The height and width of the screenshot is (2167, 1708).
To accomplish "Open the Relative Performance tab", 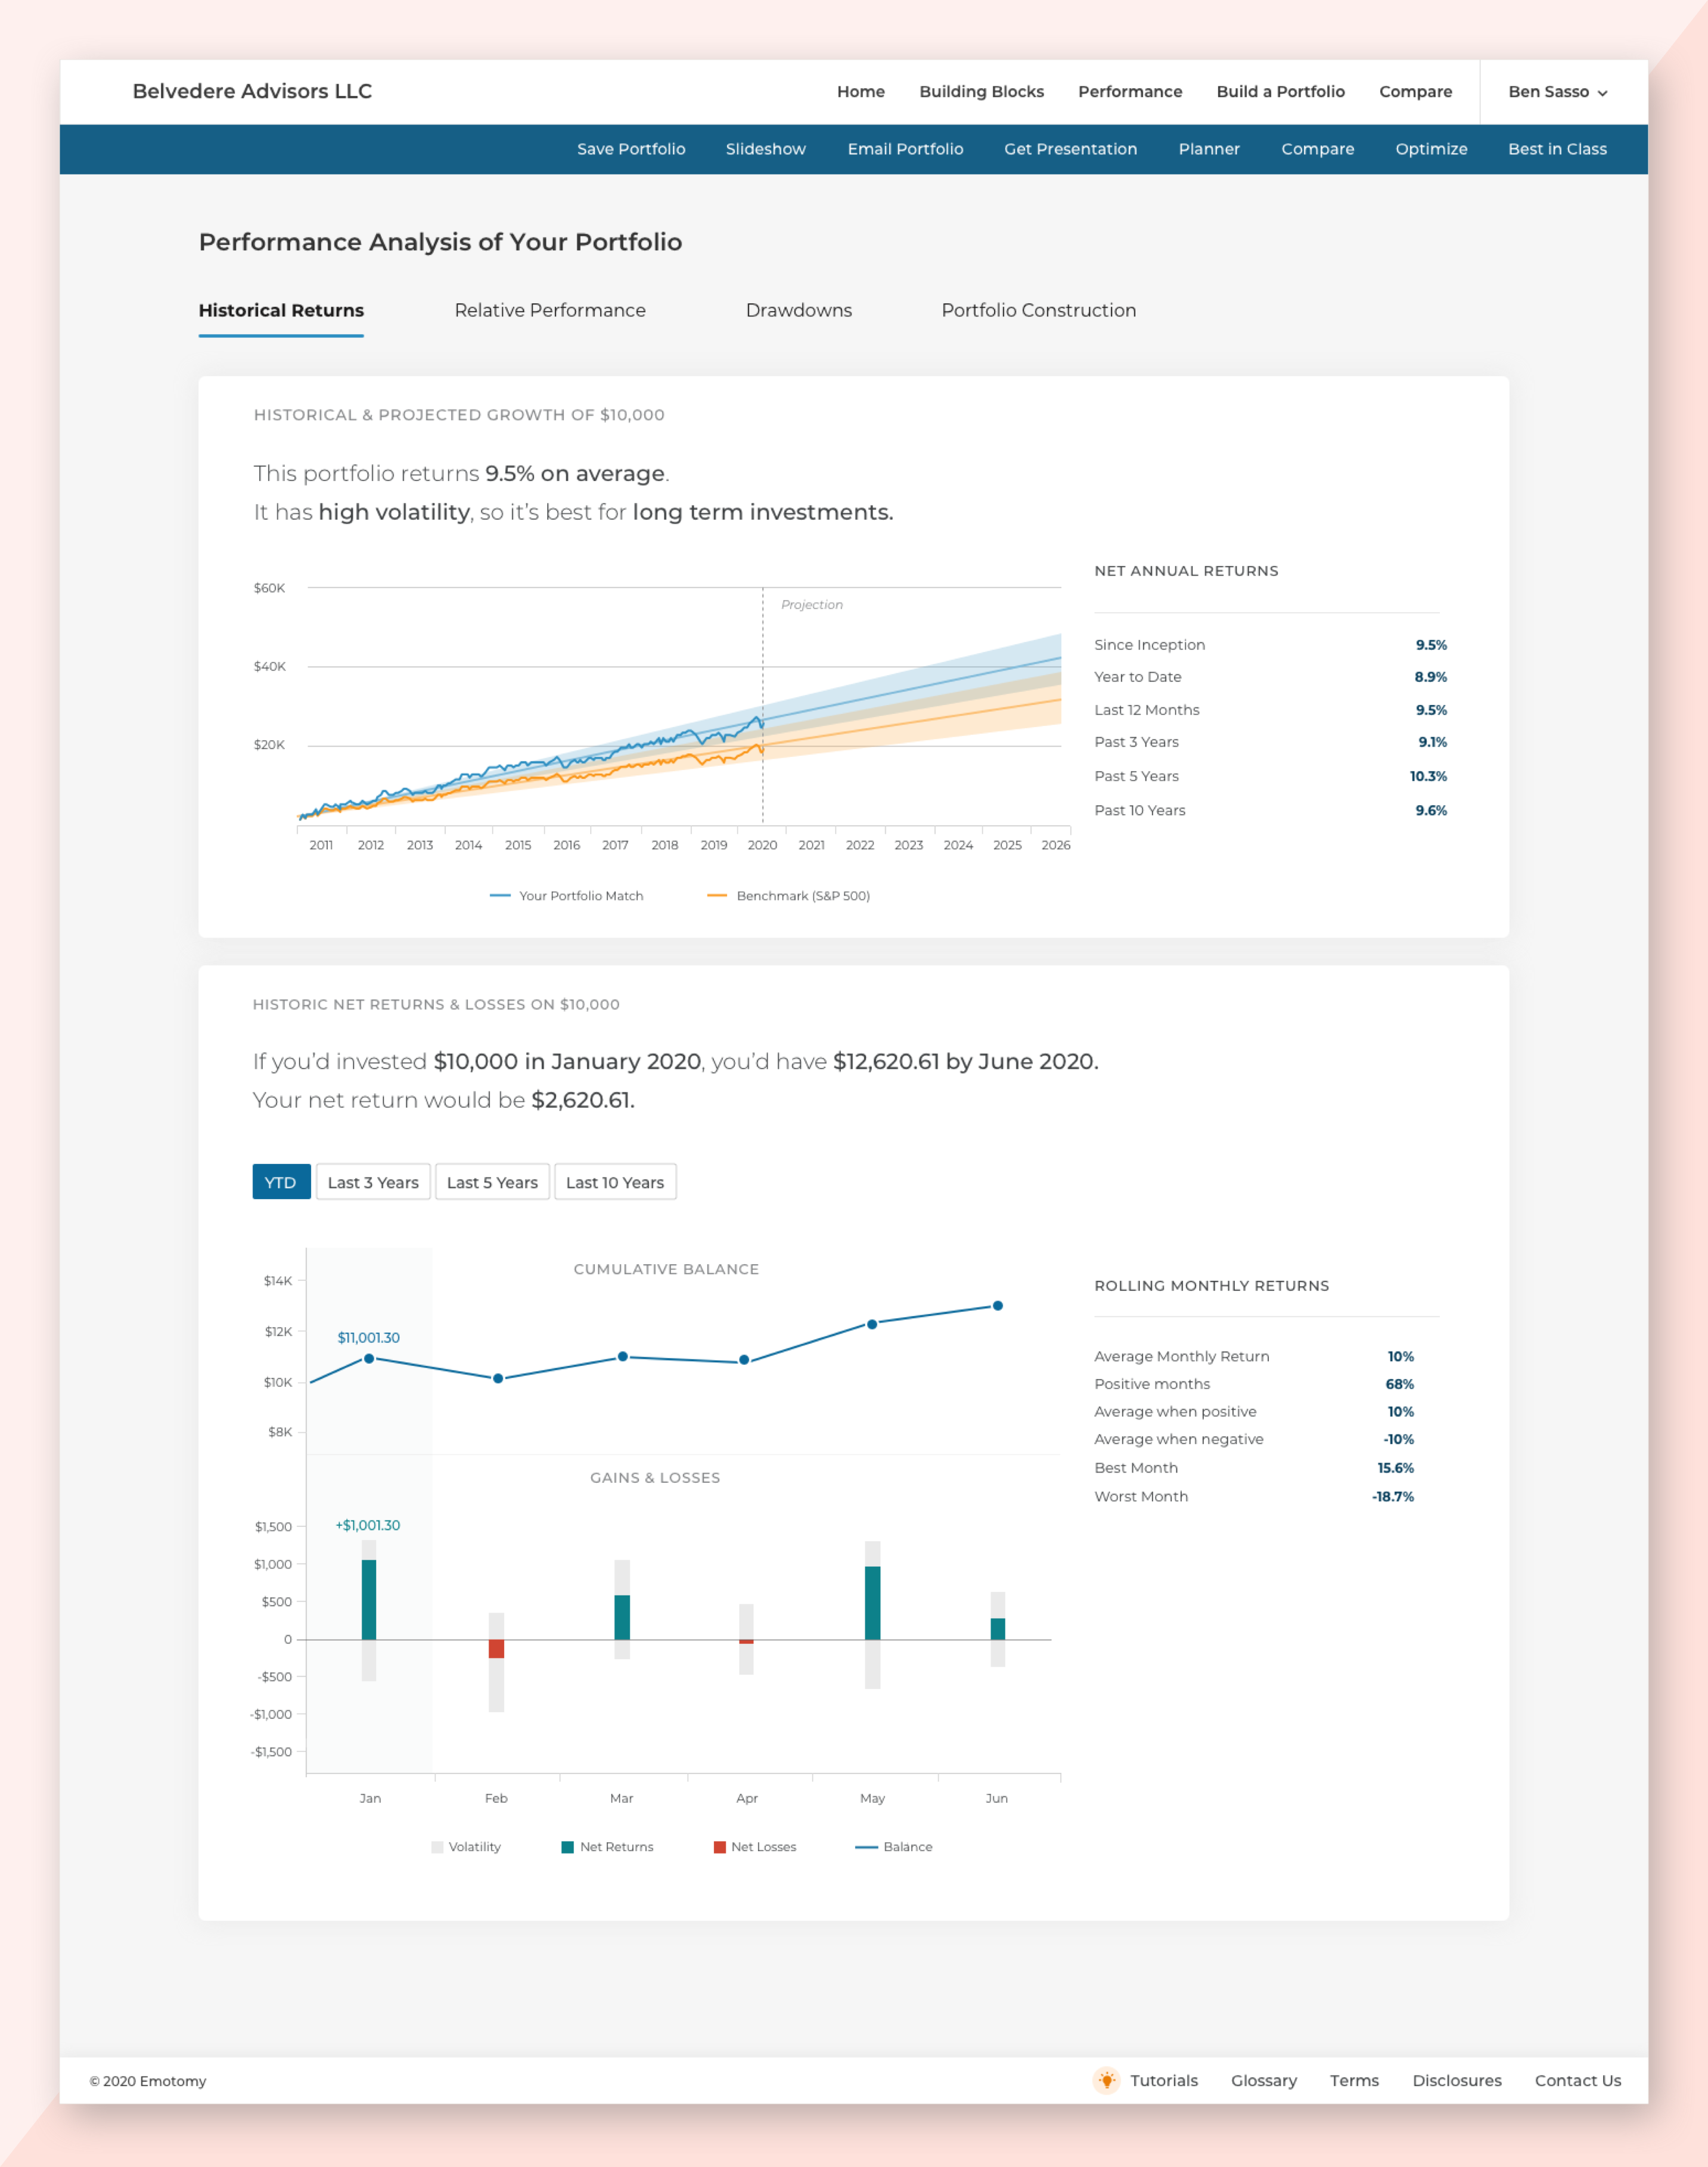I will click(x=549, y=310).
